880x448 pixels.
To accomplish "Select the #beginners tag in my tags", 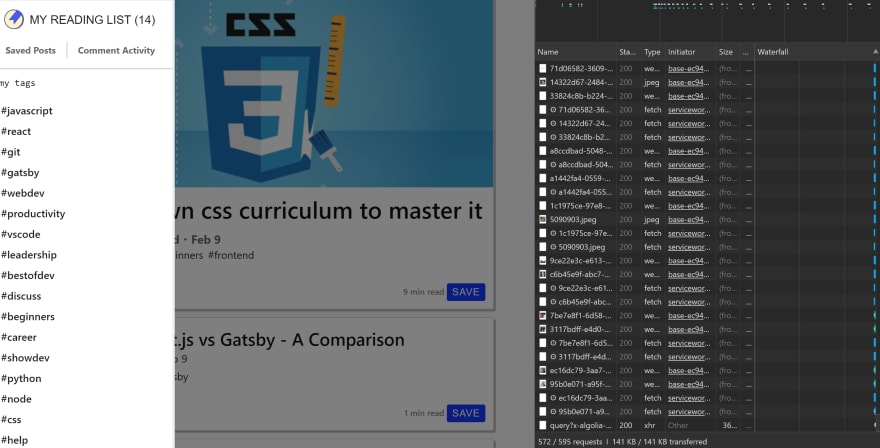I will tap(28, 317).
